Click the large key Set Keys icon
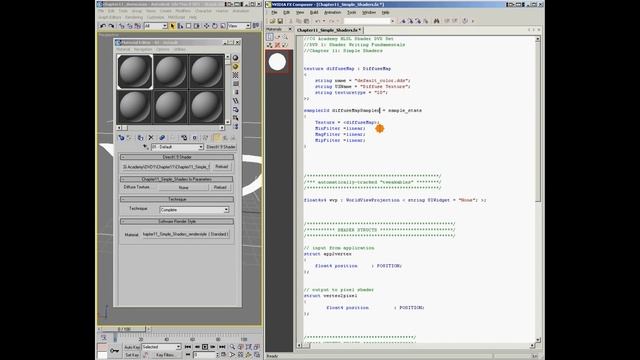This screenshot has width=640, height=360. (x=115, y=351)
